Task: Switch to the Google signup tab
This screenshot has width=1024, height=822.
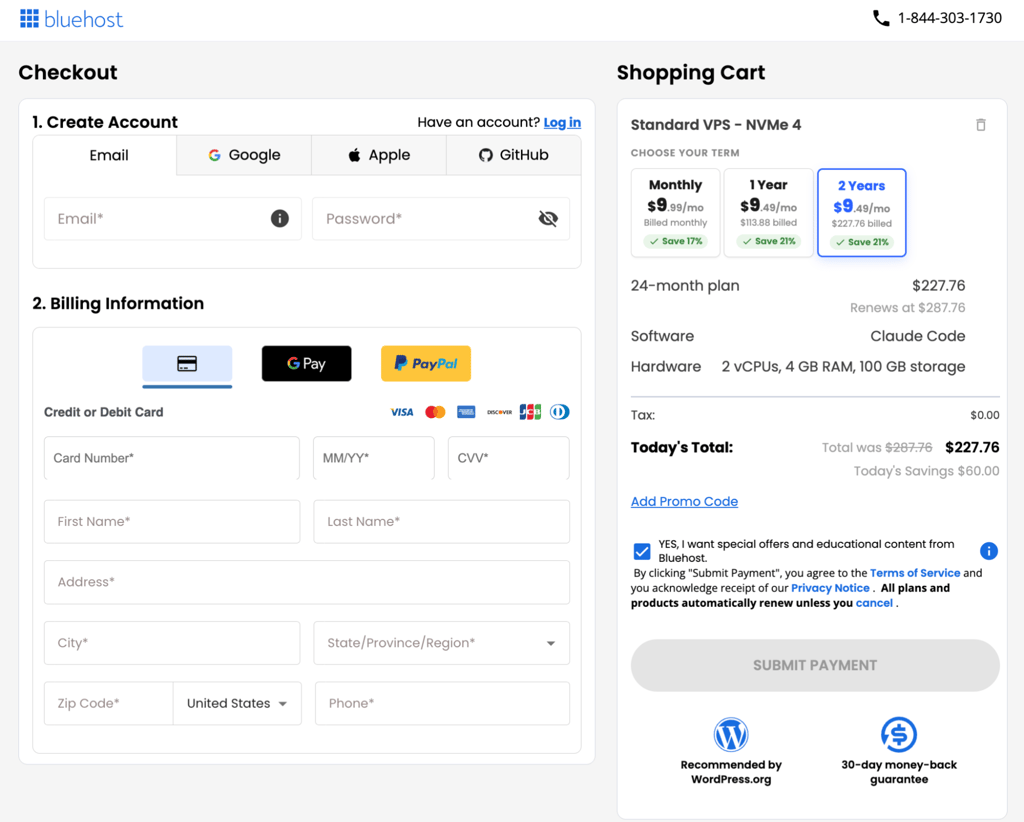Action: [x=244, y=155]
